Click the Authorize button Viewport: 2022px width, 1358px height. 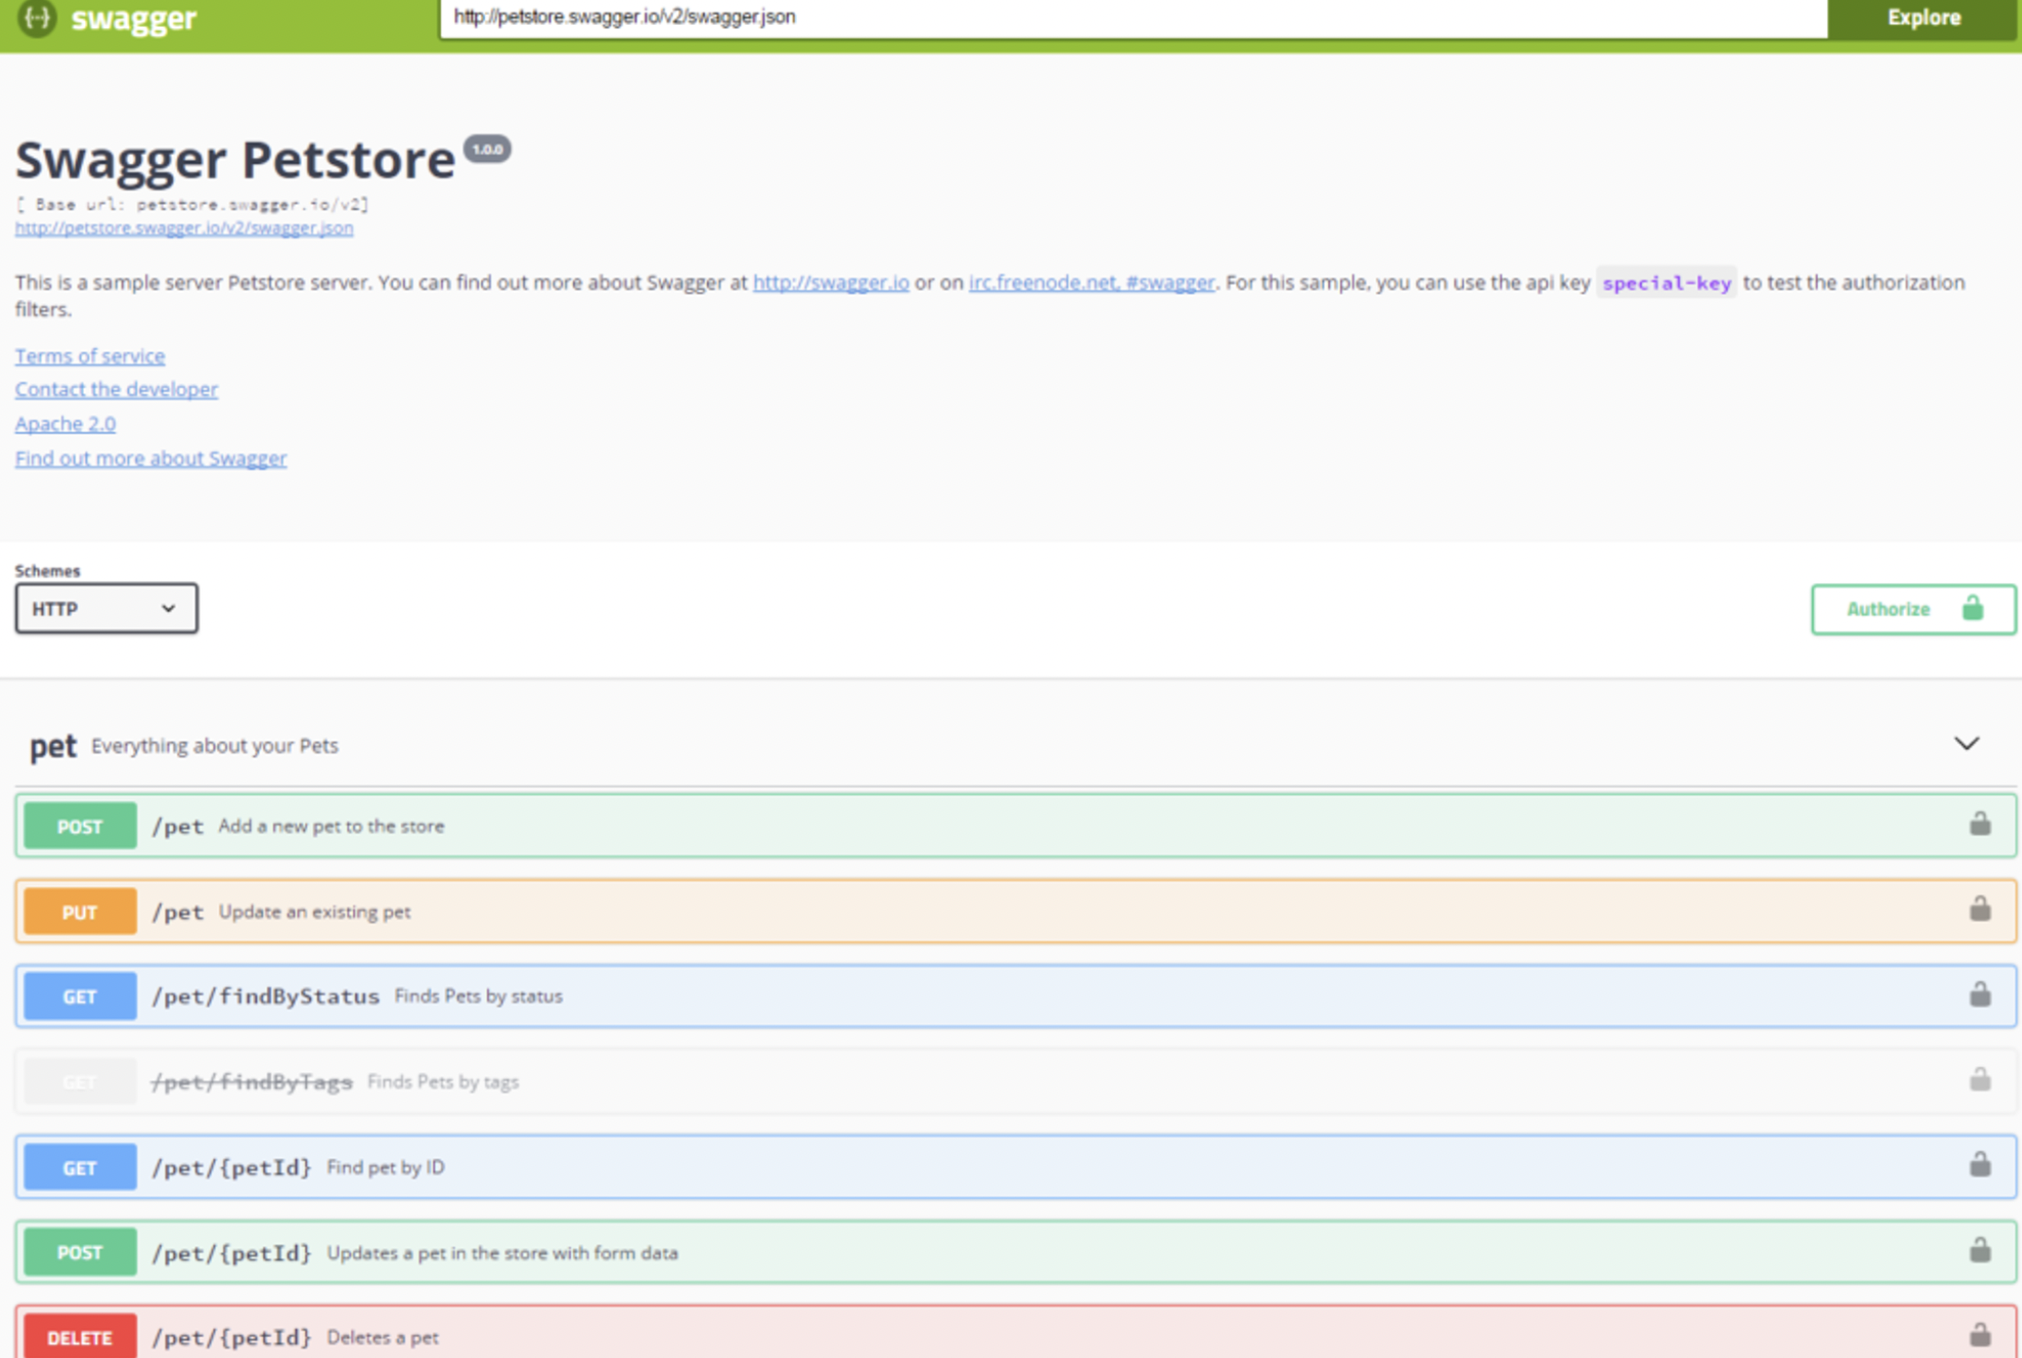[1912, 609]
